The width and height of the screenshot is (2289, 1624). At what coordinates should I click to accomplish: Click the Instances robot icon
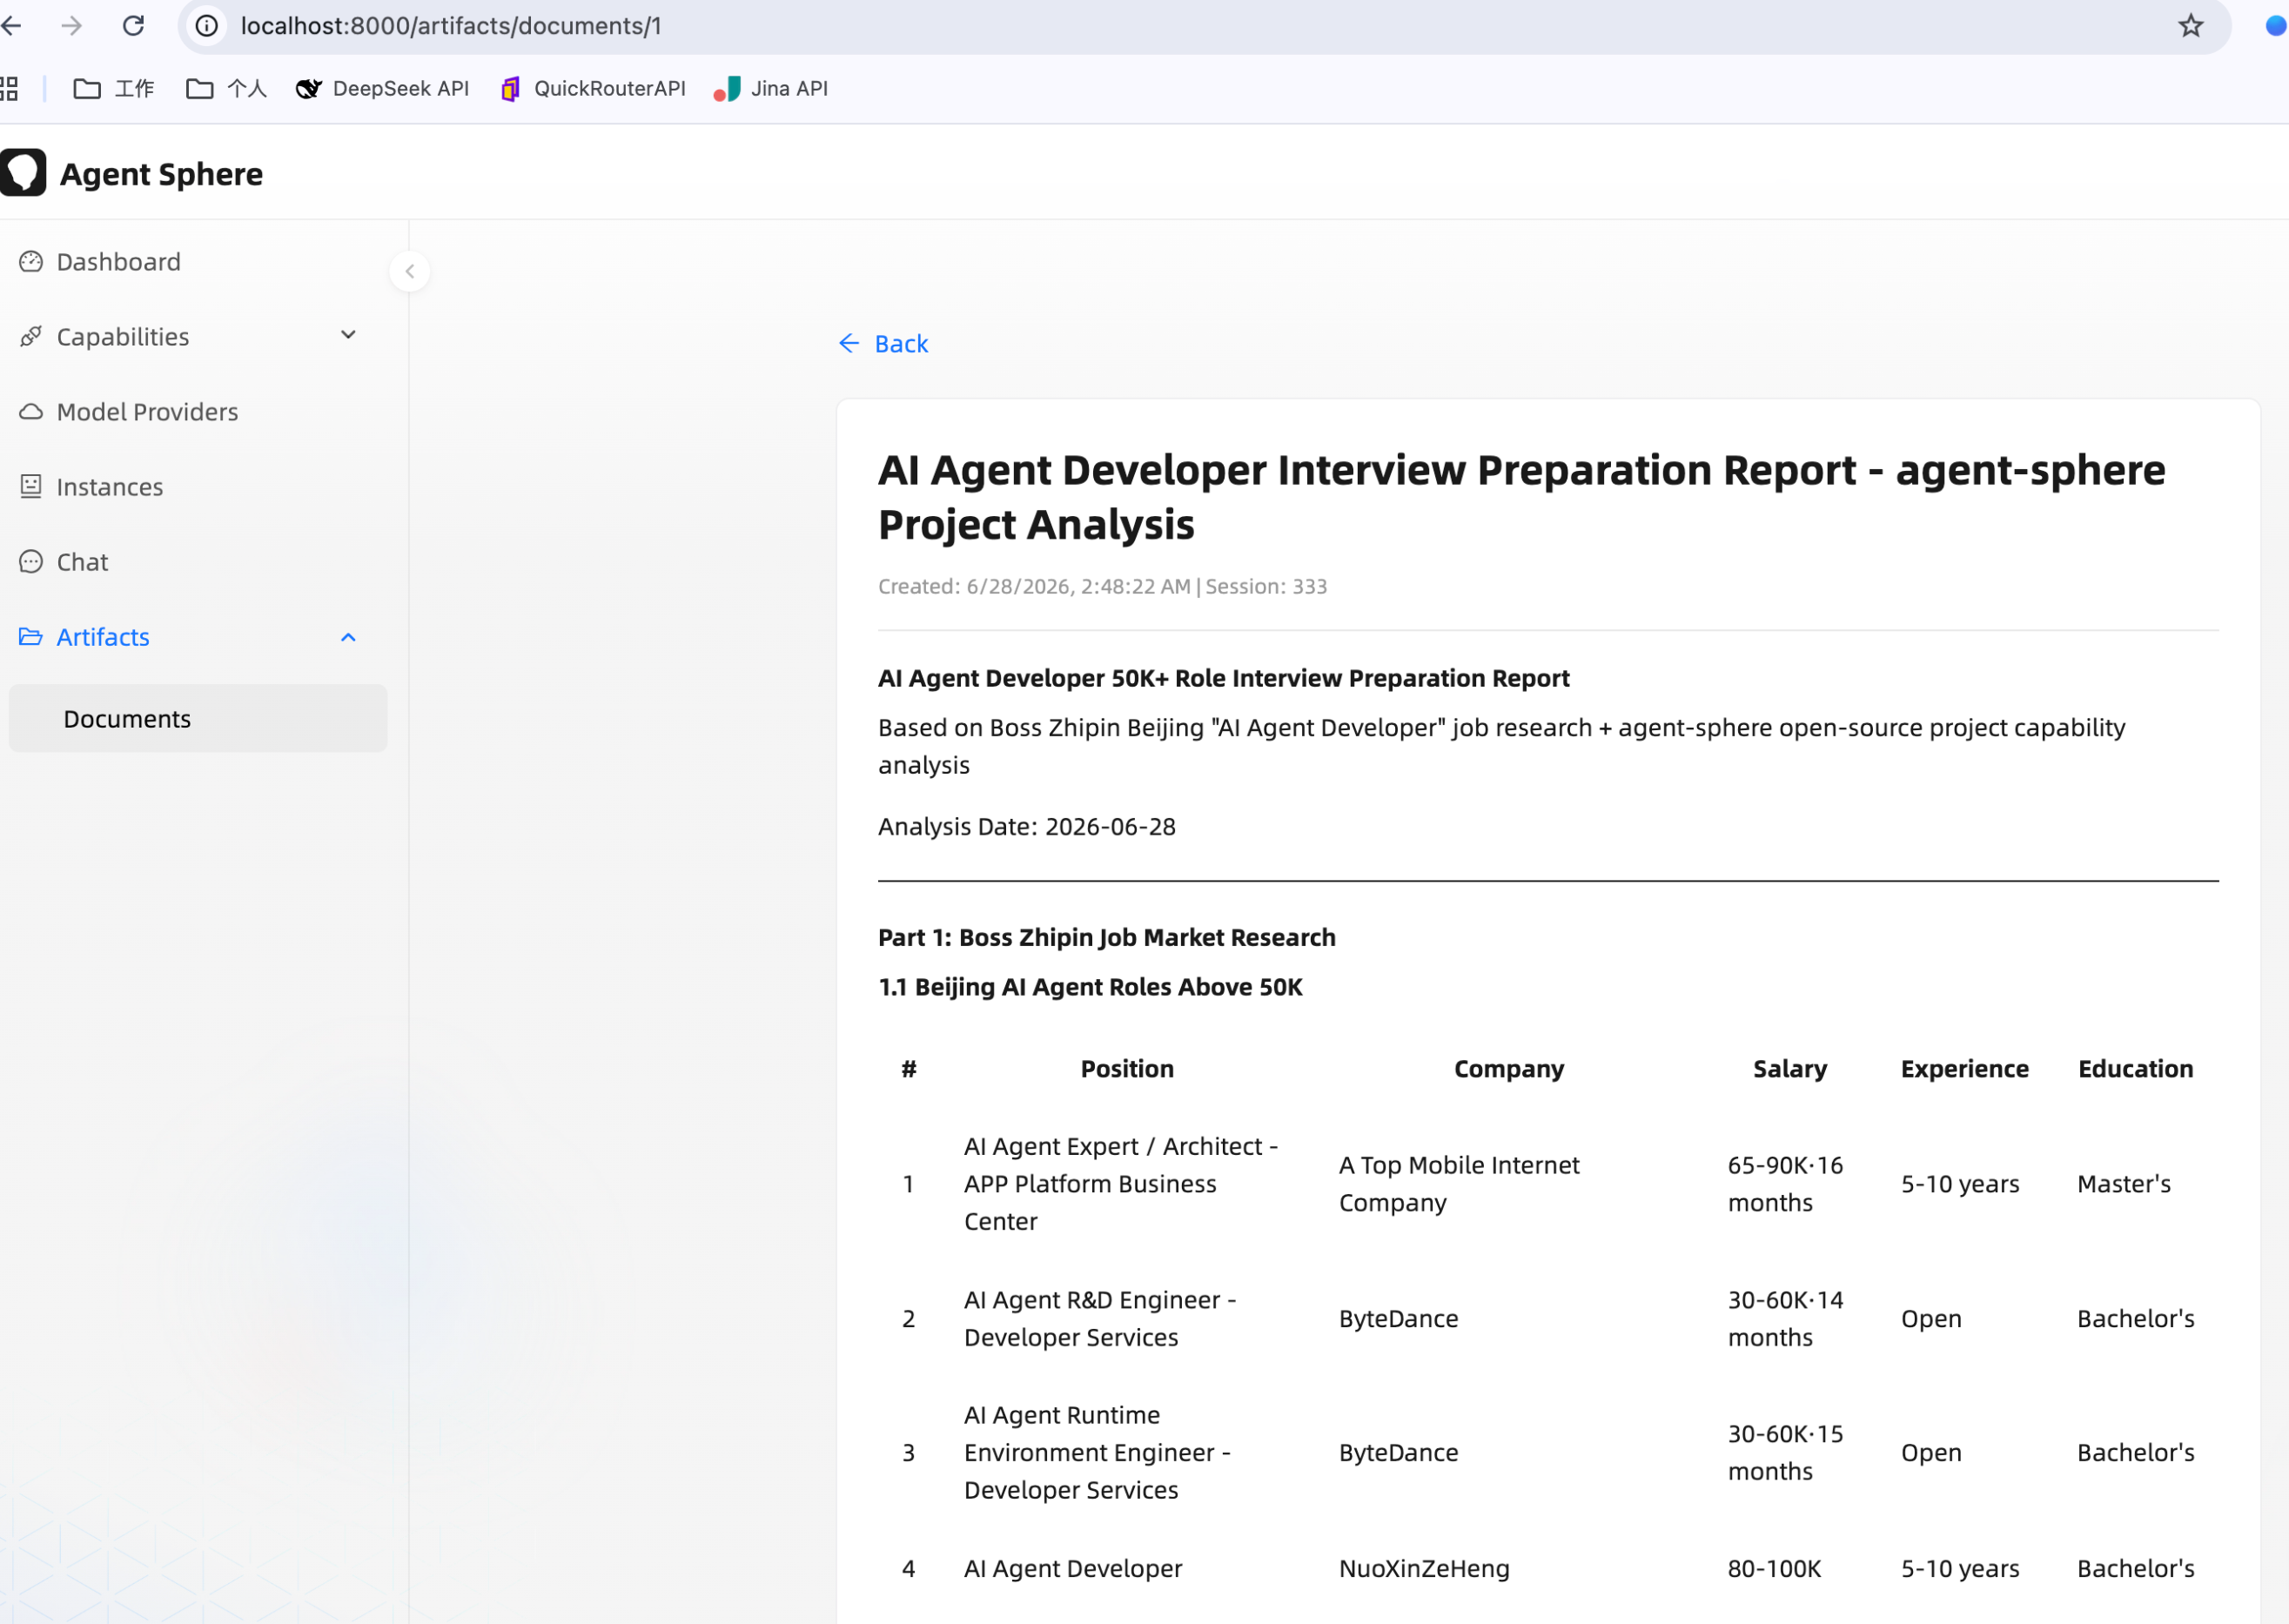point(31,487)
